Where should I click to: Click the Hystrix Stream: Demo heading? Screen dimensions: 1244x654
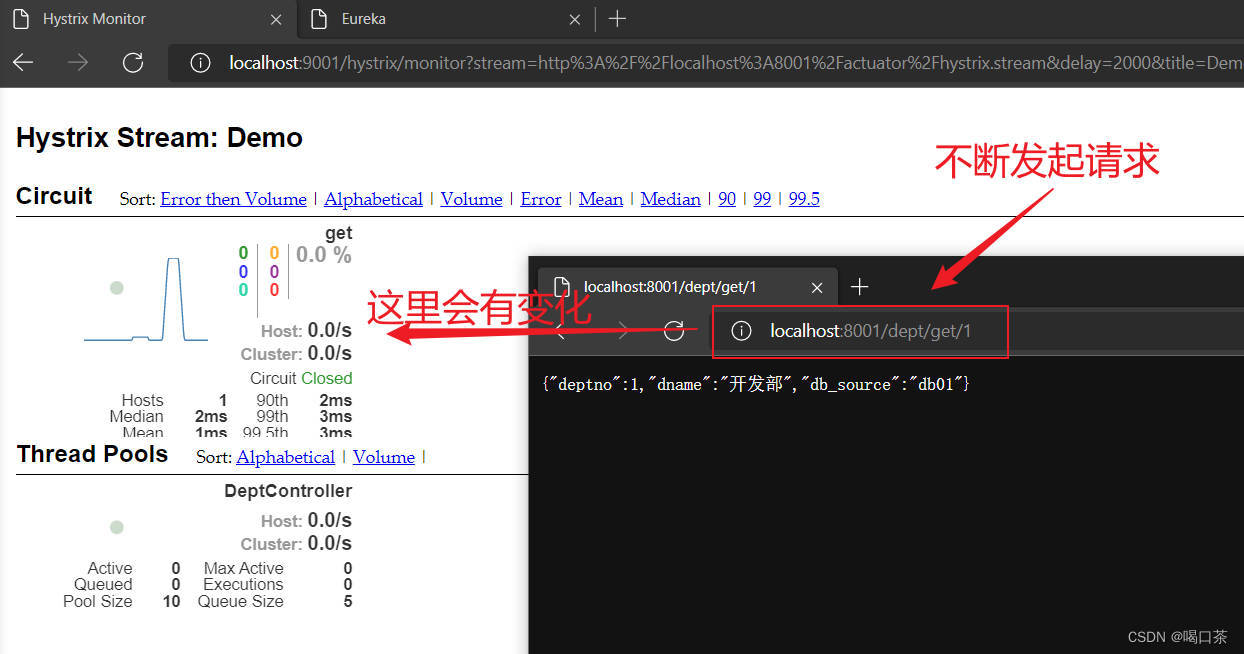[159, 138]
